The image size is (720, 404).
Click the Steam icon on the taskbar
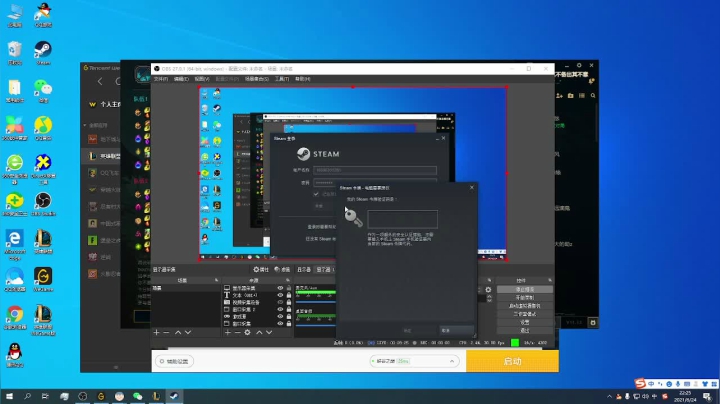click(x=174, y=396)
